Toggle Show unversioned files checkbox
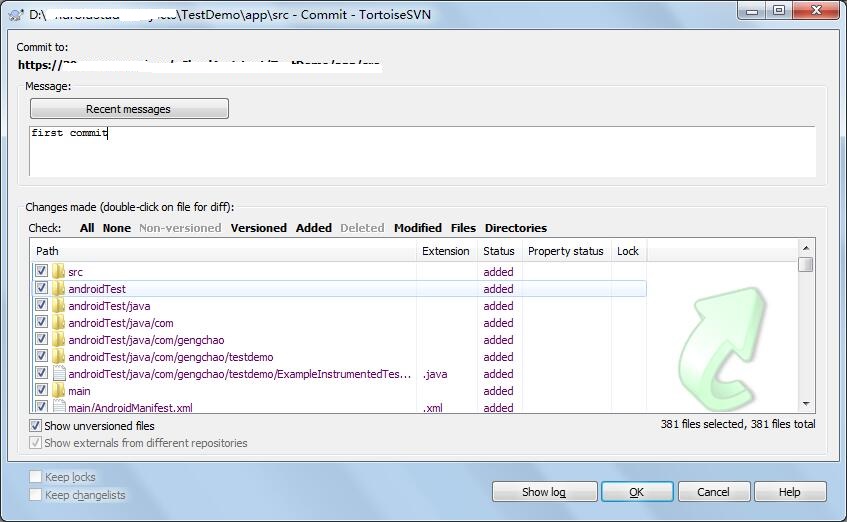Screen dimensions: 847x522 35,426
